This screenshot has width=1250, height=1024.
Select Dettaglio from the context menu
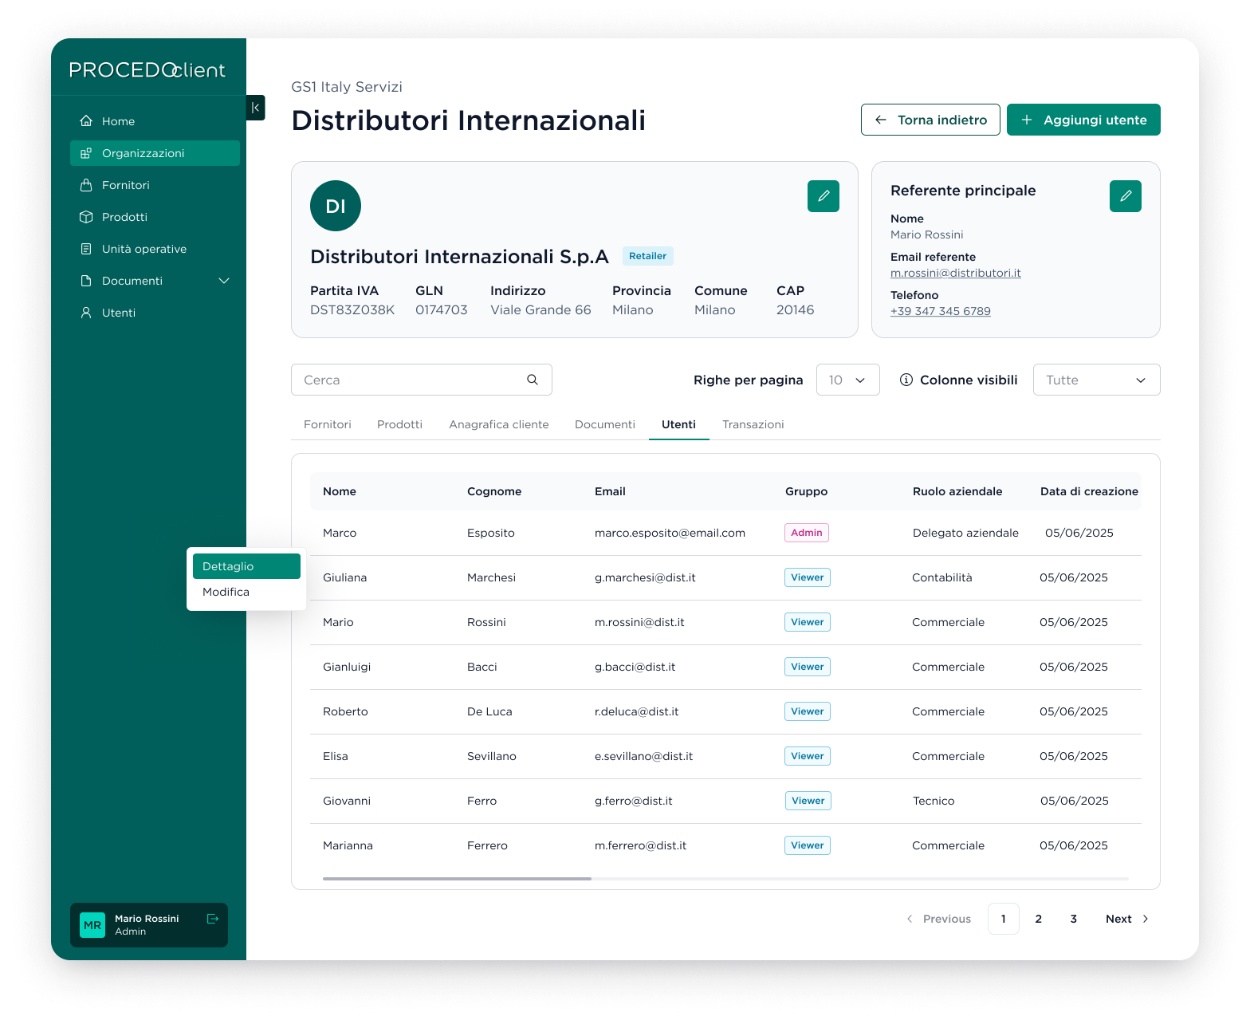(x=246, y=566)
